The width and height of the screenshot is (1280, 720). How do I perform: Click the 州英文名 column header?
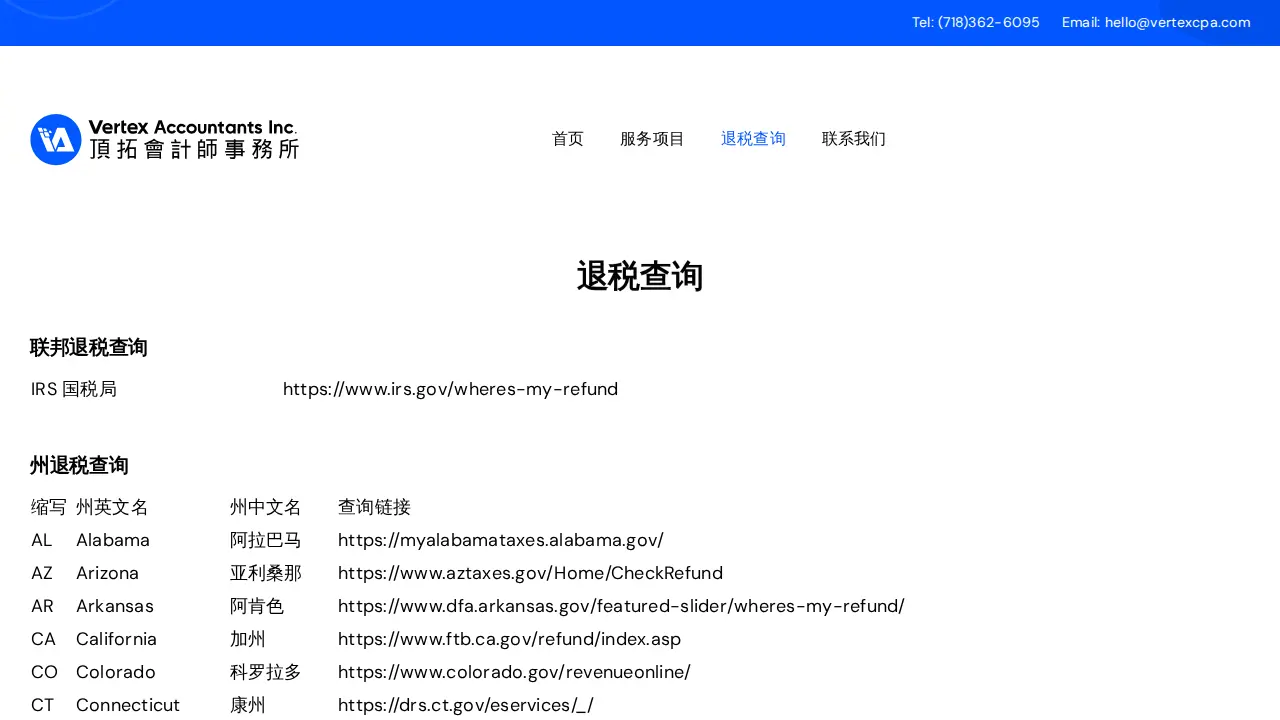tap(112, 507)
